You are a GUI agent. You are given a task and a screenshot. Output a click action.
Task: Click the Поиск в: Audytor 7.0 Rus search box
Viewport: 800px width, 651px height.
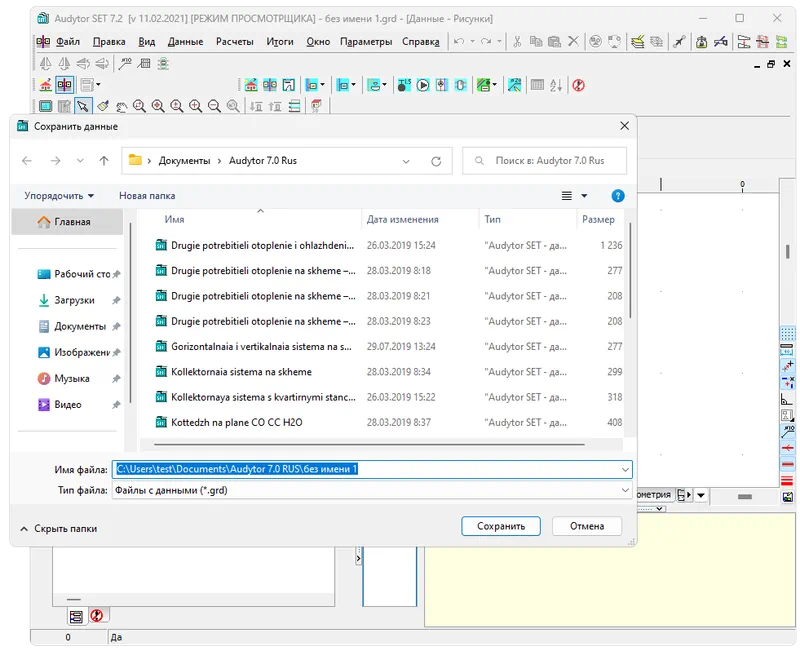coord(544,161)
